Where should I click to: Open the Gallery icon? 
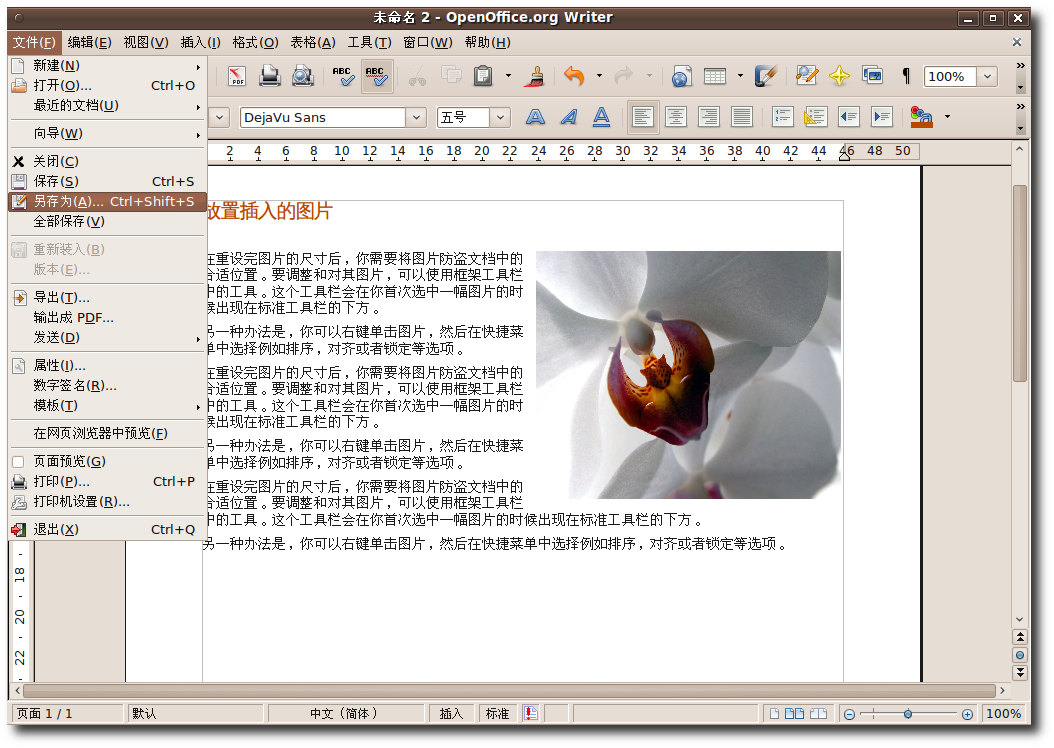(x=873, y=76)
